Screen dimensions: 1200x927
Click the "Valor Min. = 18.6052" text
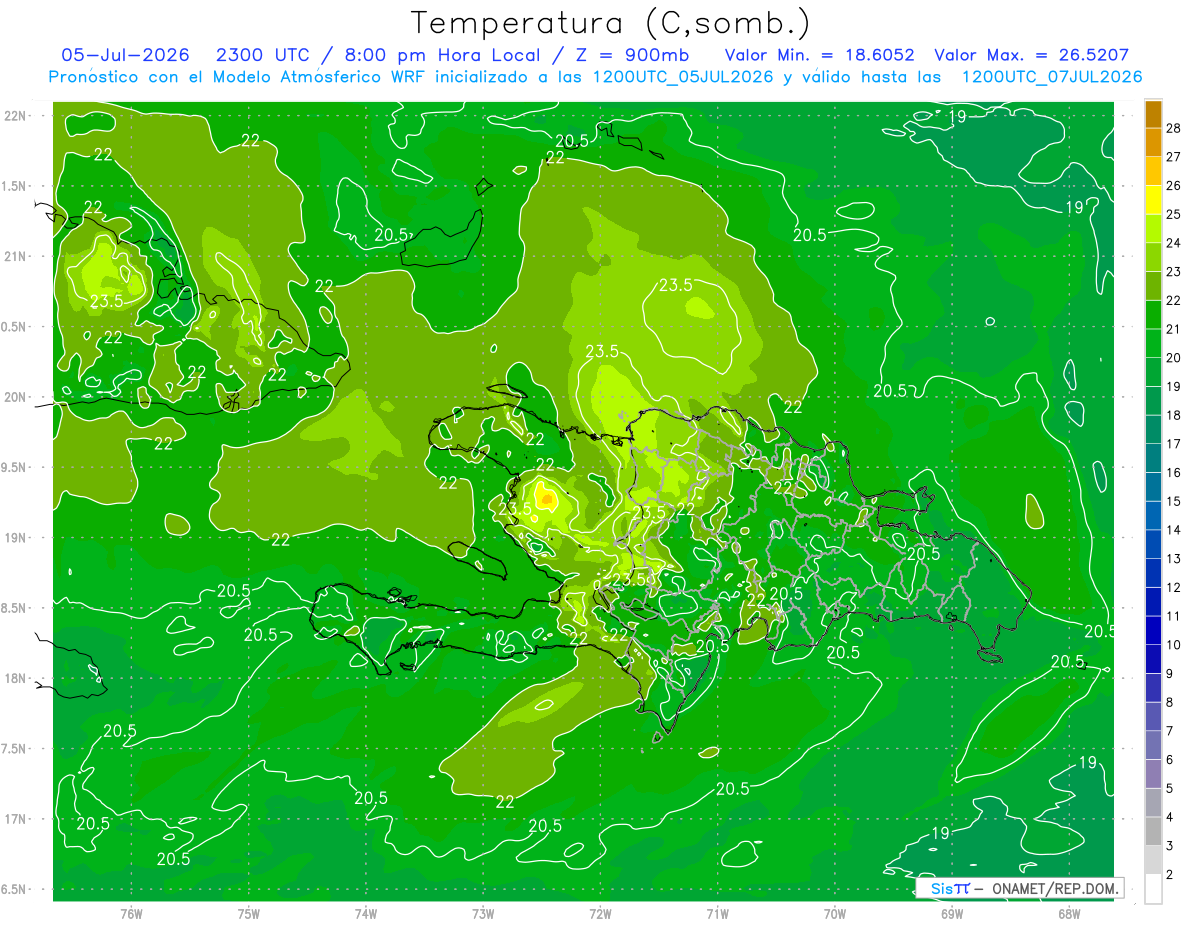[819, 55]
